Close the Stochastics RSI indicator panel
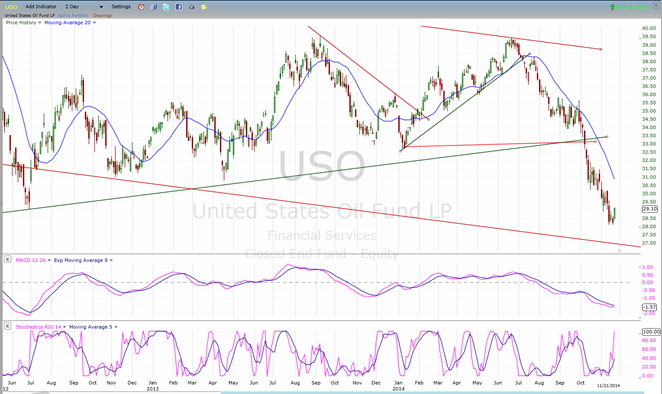The height and width of the screenshot is (394, 662). coord(8,326)
